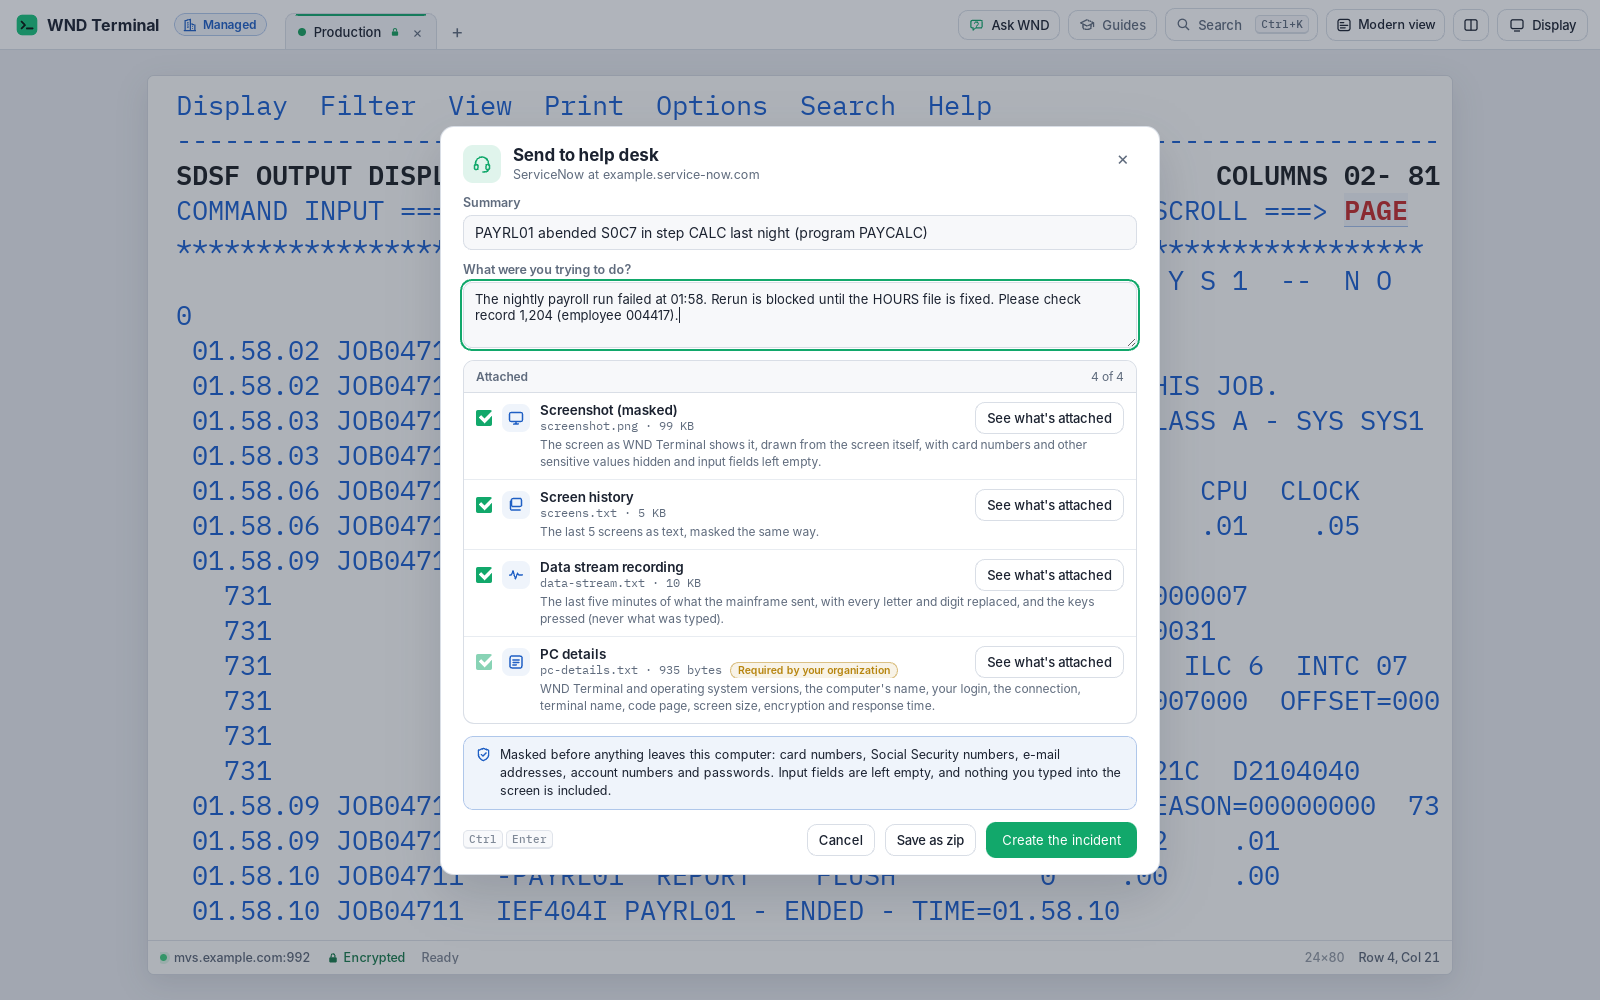Click the 'What were you trying to do' textarea
Viewport: 1600px width, 1000px height.
[x=800, y=315]
